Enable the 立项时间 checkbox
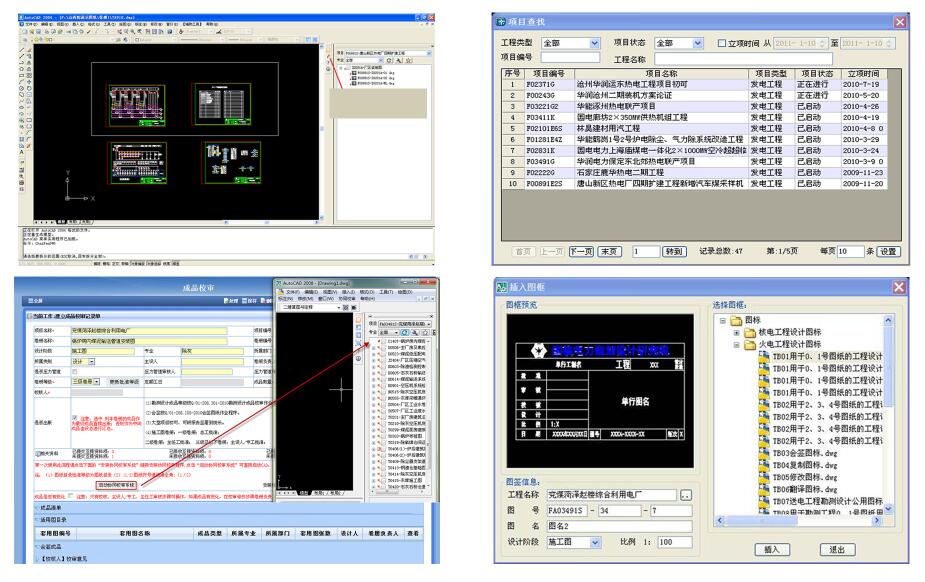 [721, 43]
